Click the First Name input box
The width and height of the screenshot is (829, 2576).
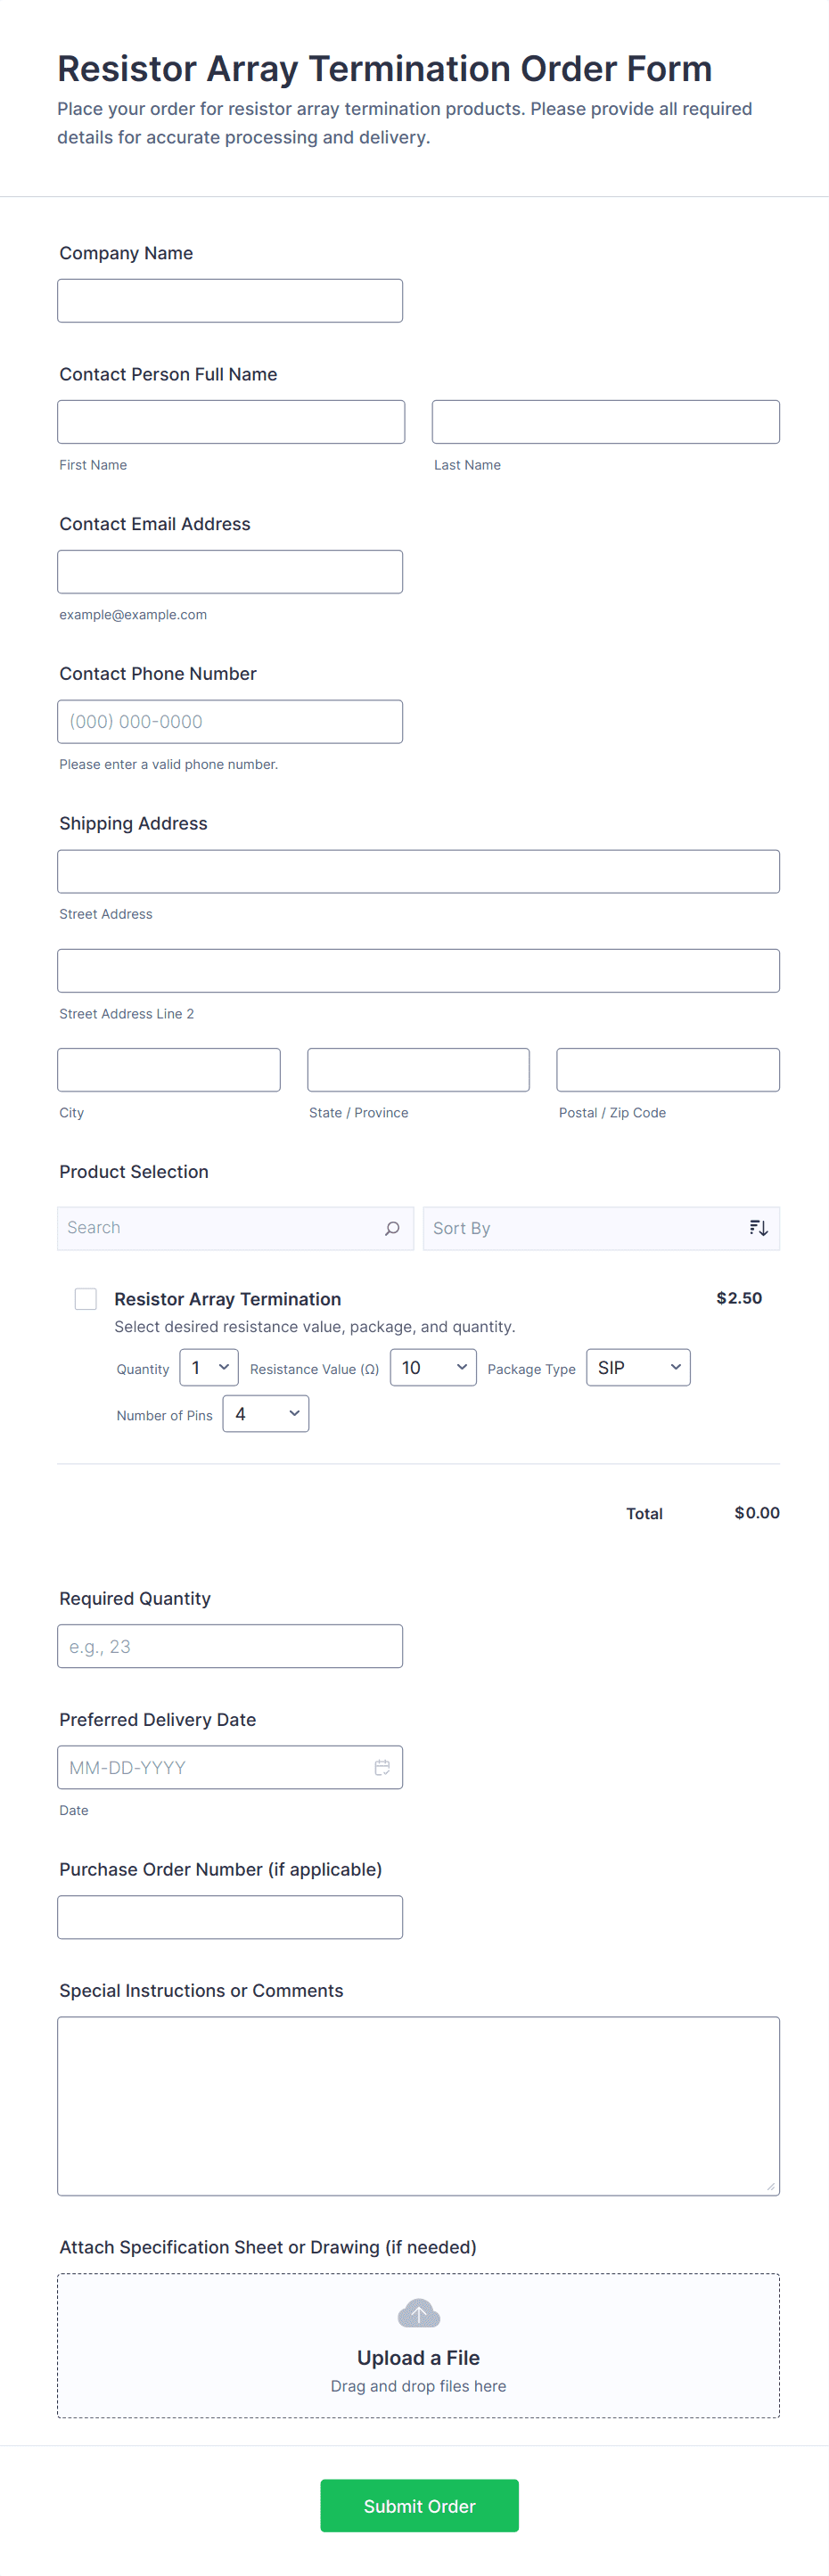tap(231, 422)
